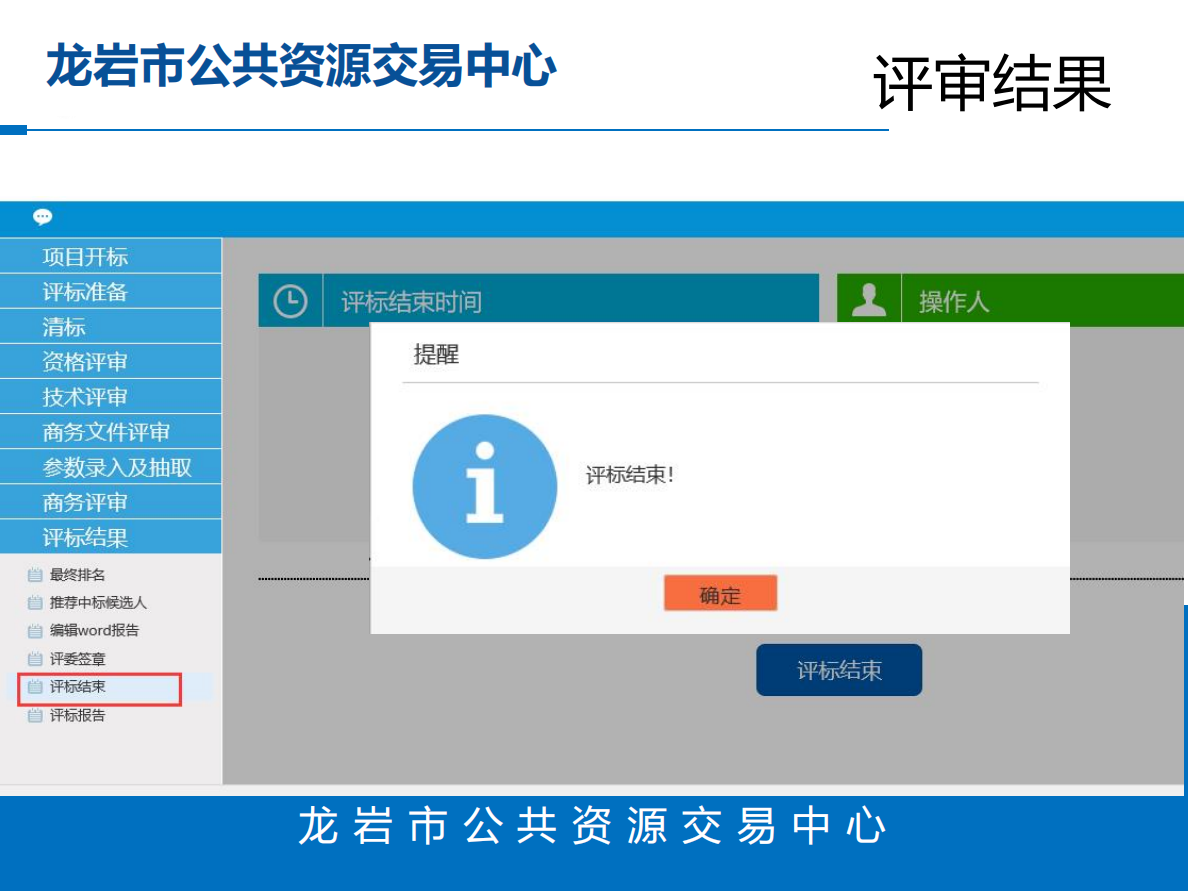Select 评标报告 in the sidebar tree
The height and width of the screenshot is (891, 1188).
tap(77, 715)
